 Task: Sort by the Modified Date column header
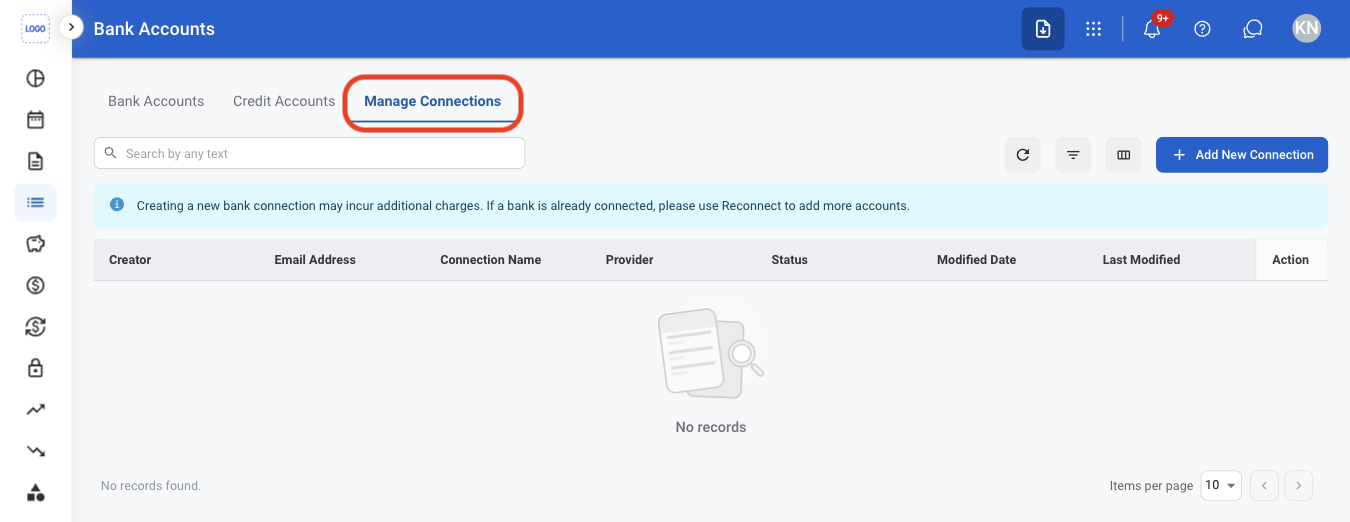[x=976, y=260]
